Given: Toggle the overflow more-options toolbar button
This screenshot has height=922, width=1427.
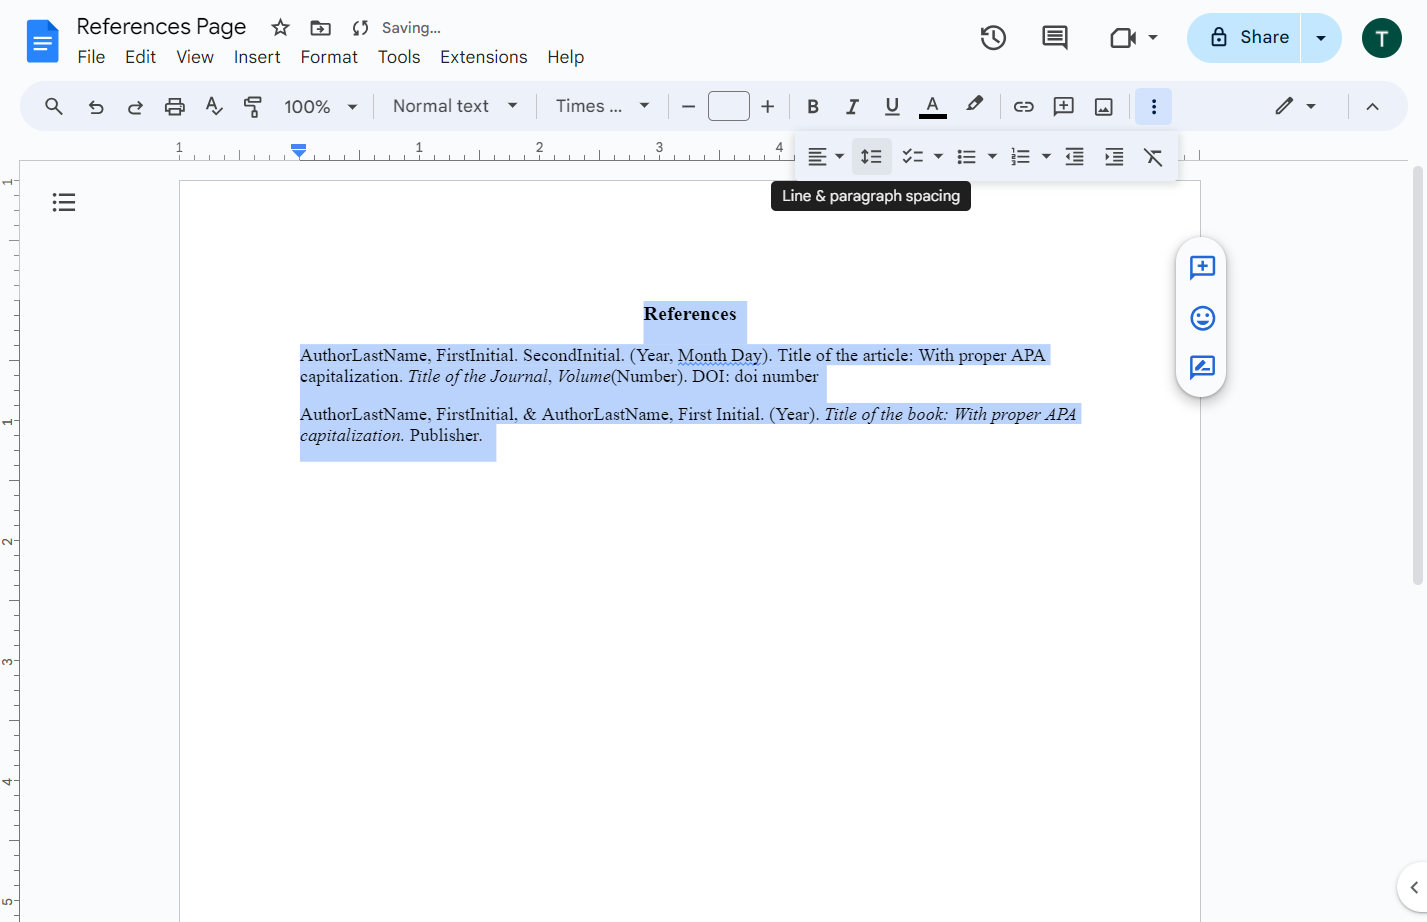Looking at the screenshot, I should (1153, 106).
